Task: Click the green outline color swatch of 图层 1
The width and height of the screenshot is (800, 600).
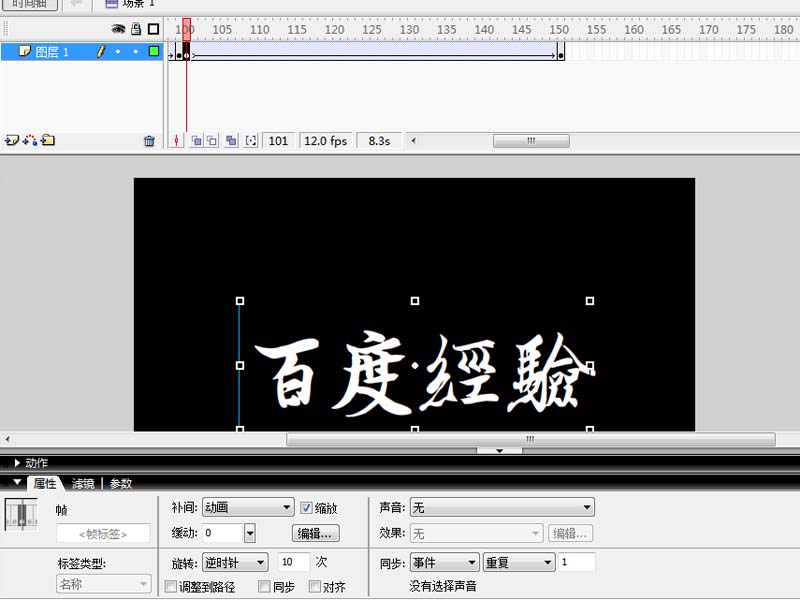Action: pos(154,51)
